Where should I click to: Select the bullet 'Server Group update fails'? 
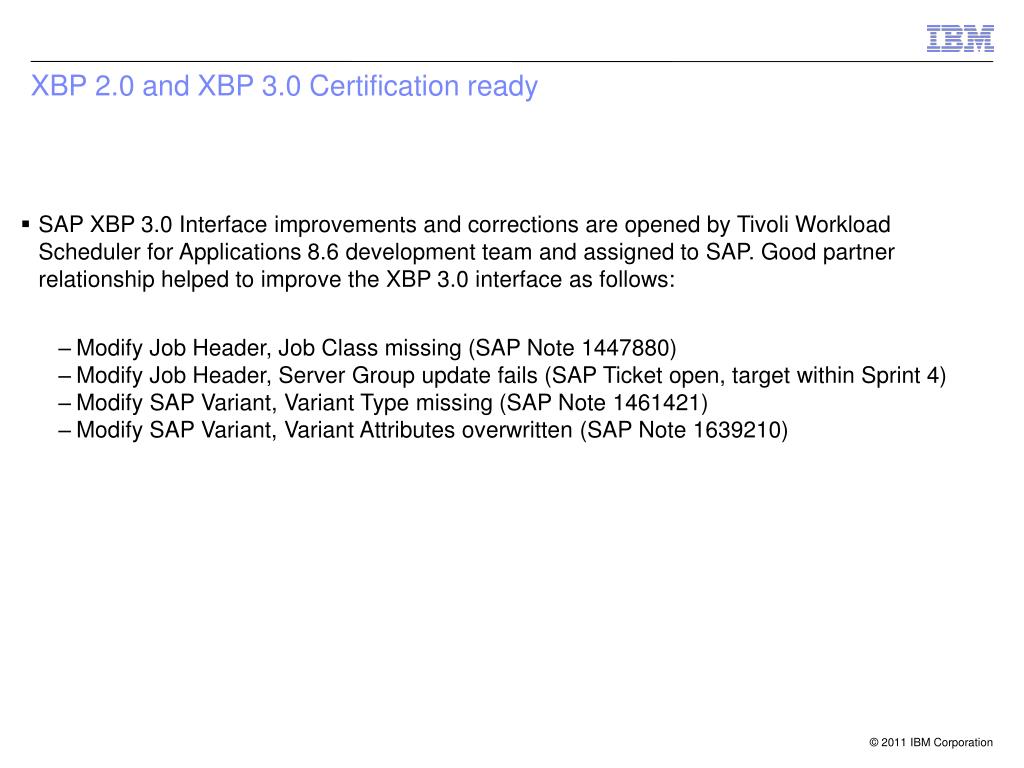point(502,376)
